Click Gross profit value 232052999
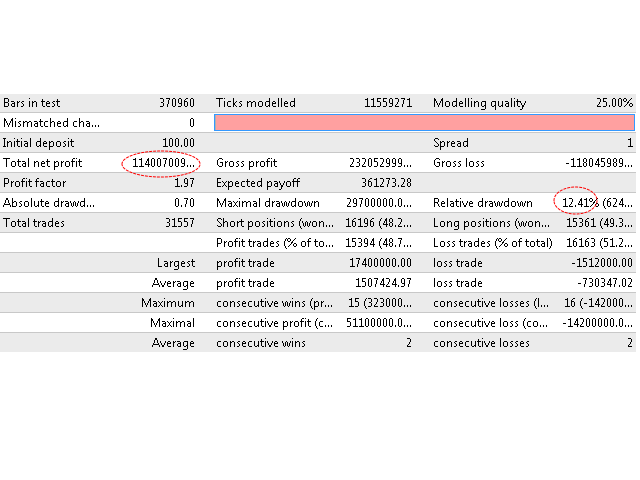Image resolution: width=640 pixels, height=480 pixels. click(x=380, y=163)
